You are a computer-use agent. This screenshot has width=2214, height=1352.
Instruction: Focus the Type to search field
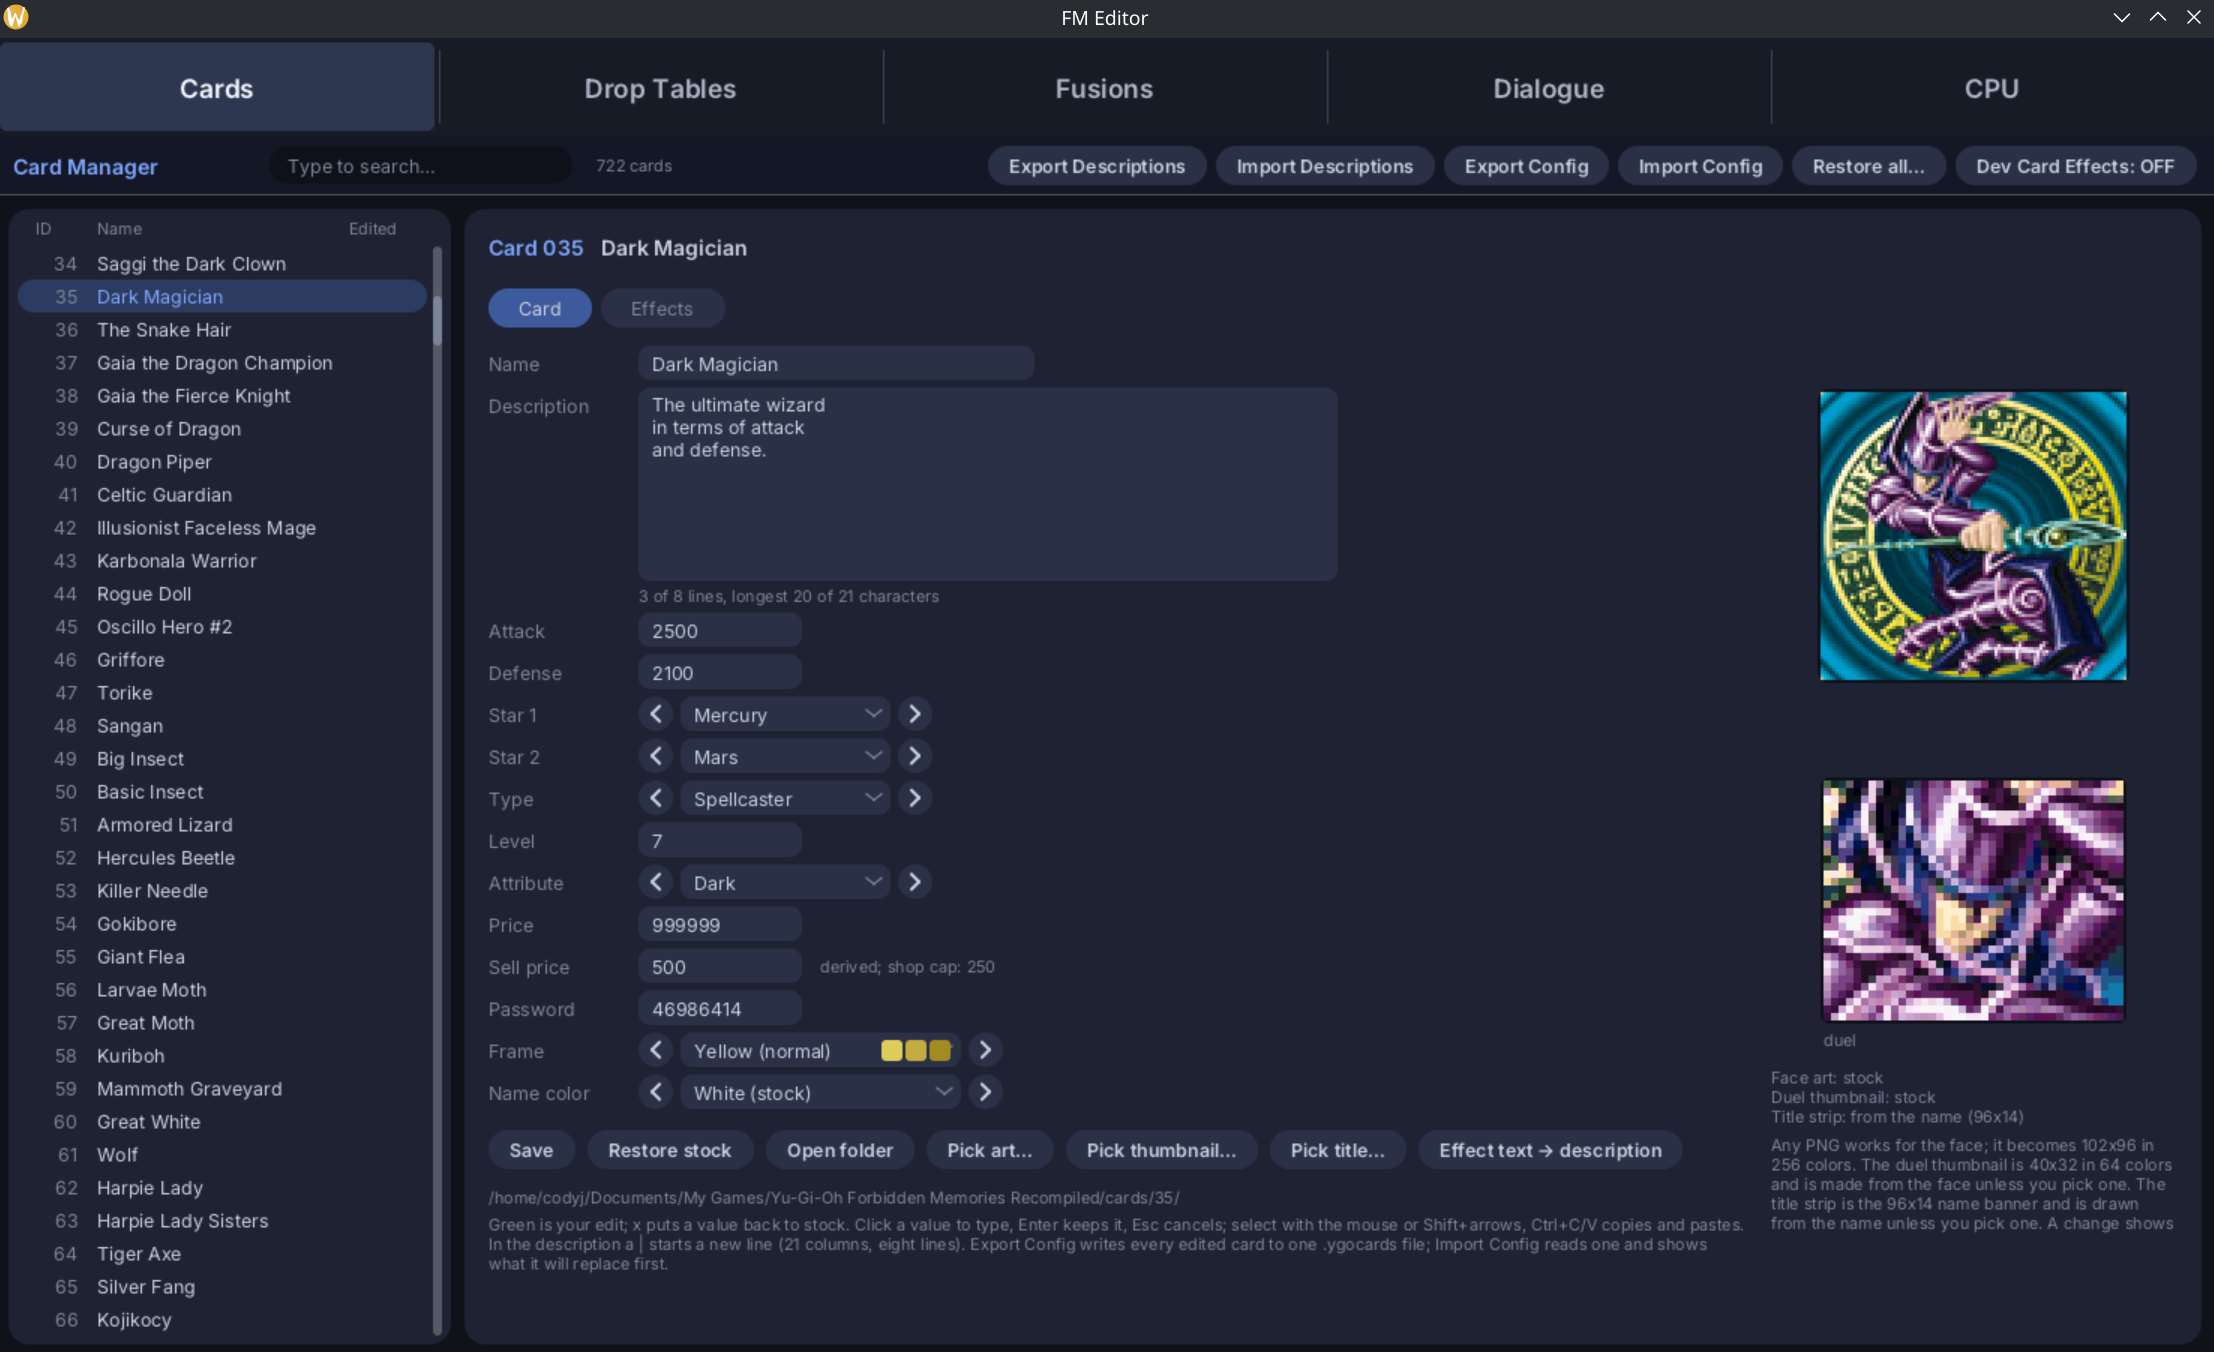pyautogui.click(x=421, y=166)
